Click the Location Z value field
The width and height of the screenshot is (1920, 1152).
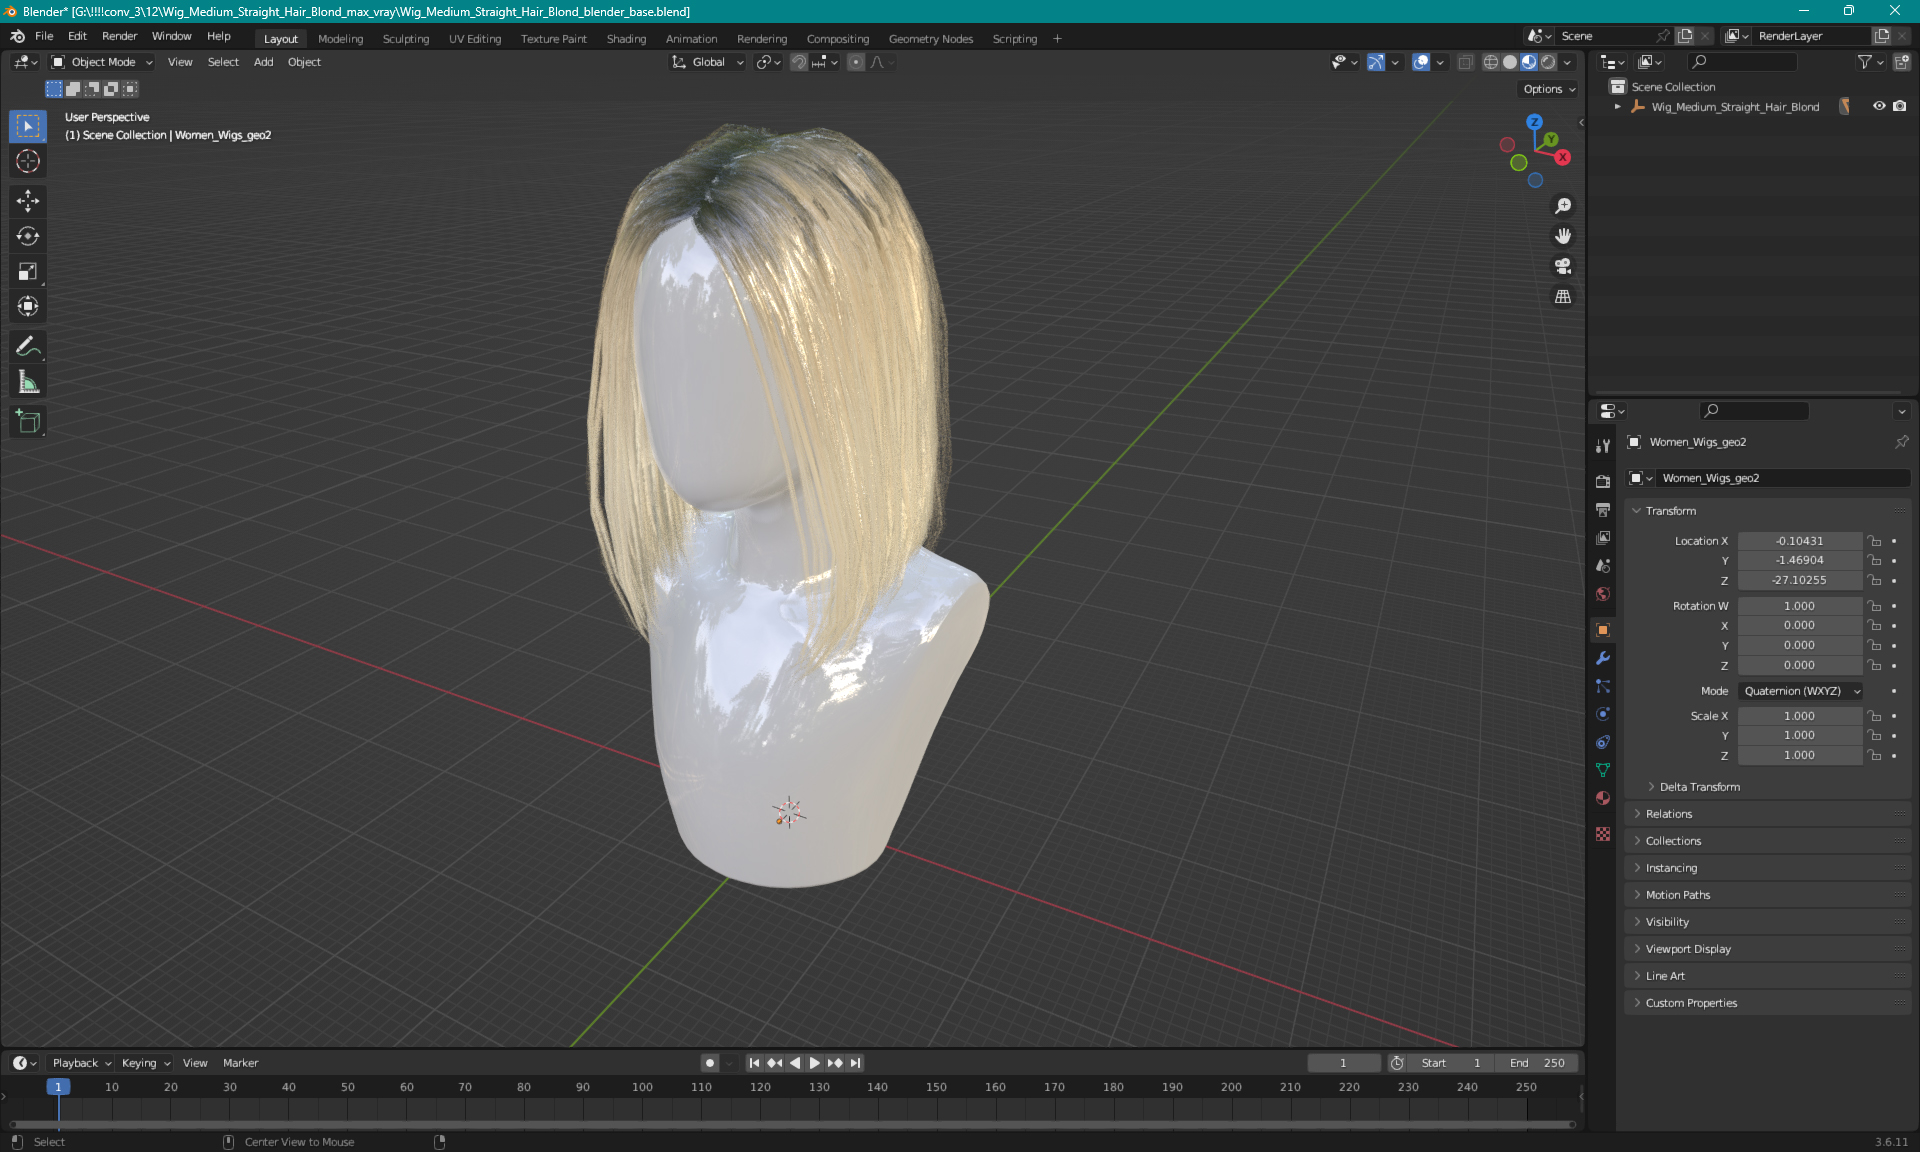coord(1799,580)
